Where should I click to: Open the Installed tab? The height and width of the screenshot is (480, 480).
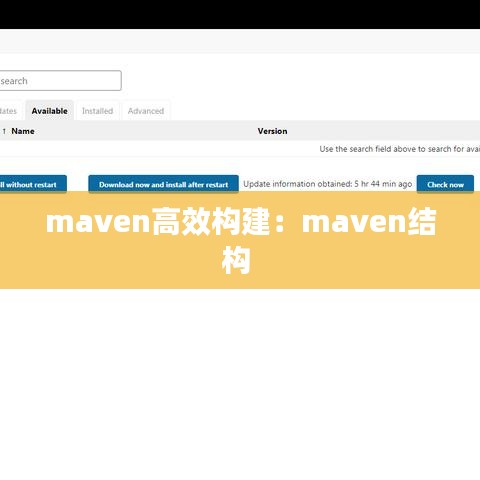point(97,111)
